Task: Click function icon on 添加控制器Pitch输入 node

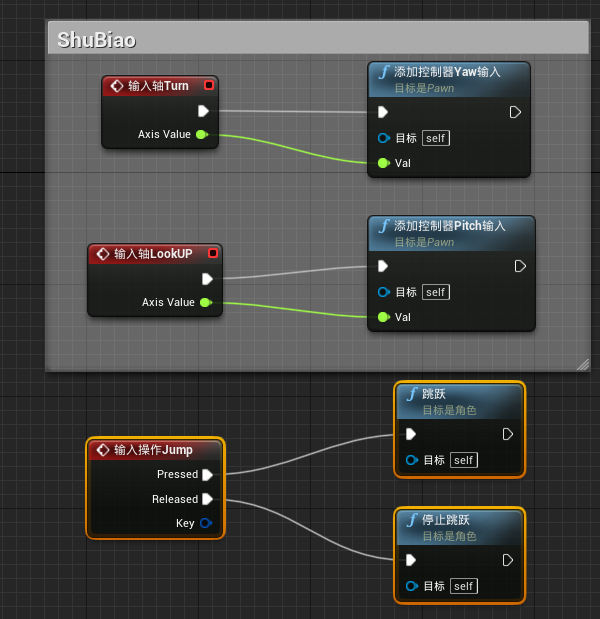Action: 384,226
